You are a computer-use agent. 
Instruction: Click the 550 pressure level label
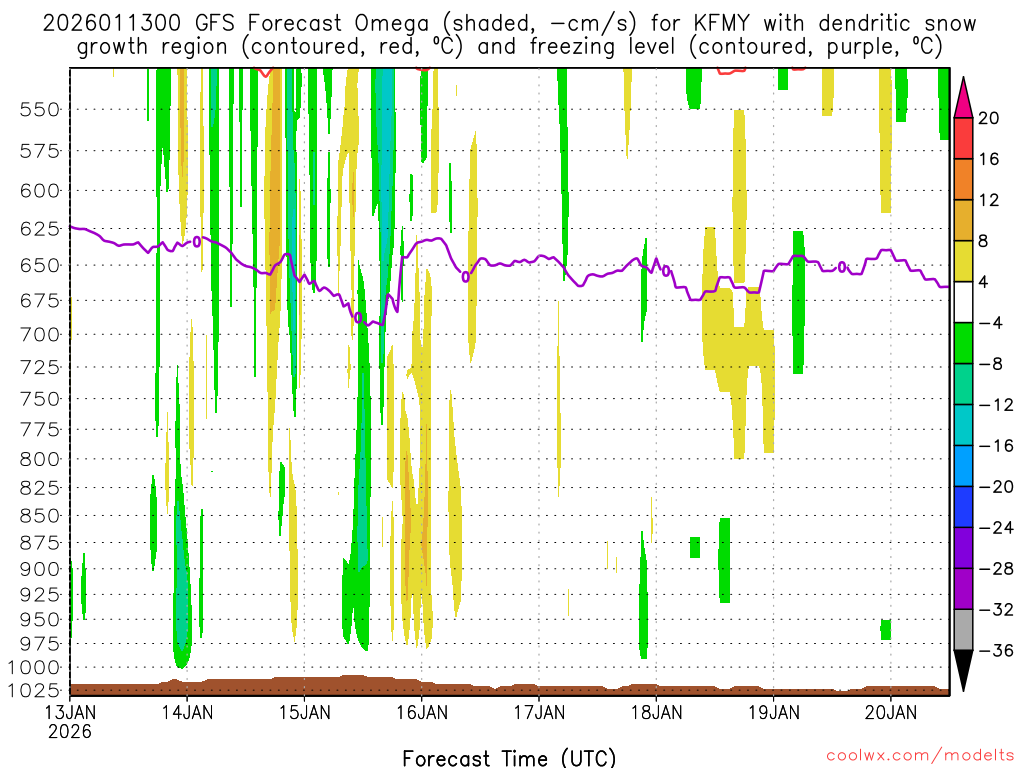(39, 109)
